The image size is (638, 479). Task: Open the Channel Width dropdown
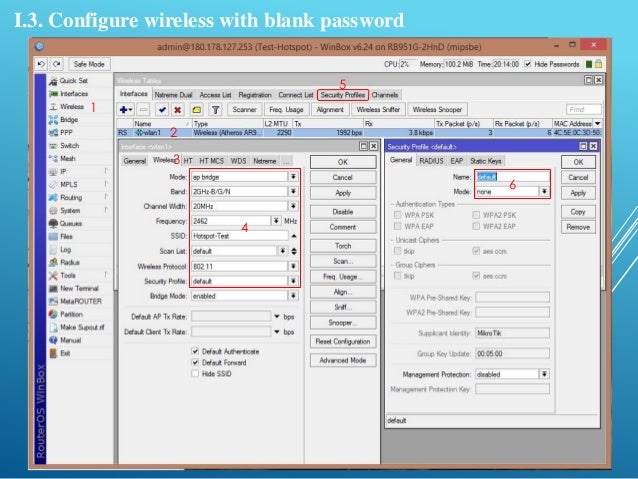click(x=293, y=206)
